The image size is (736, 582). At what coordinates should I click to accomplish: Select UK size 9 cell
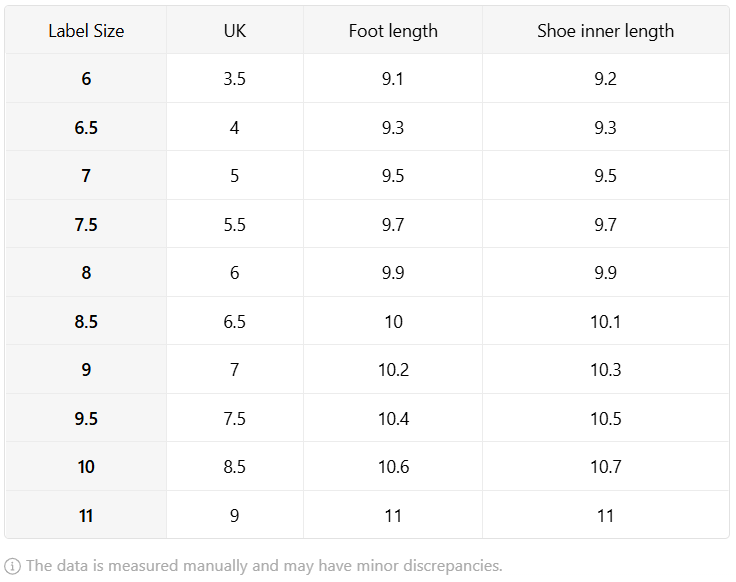point(235,515)
